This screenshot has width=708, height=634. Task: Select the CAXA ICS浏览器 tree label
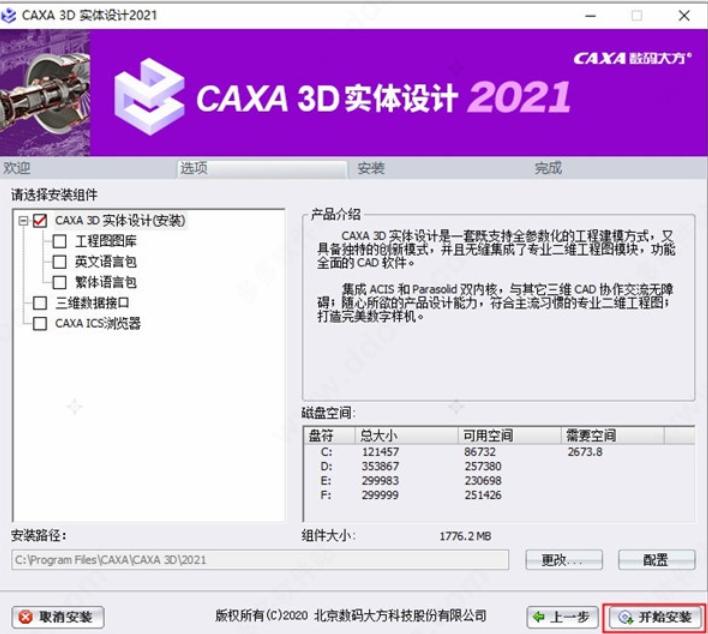pyautogui.click(x=98, y=324)
